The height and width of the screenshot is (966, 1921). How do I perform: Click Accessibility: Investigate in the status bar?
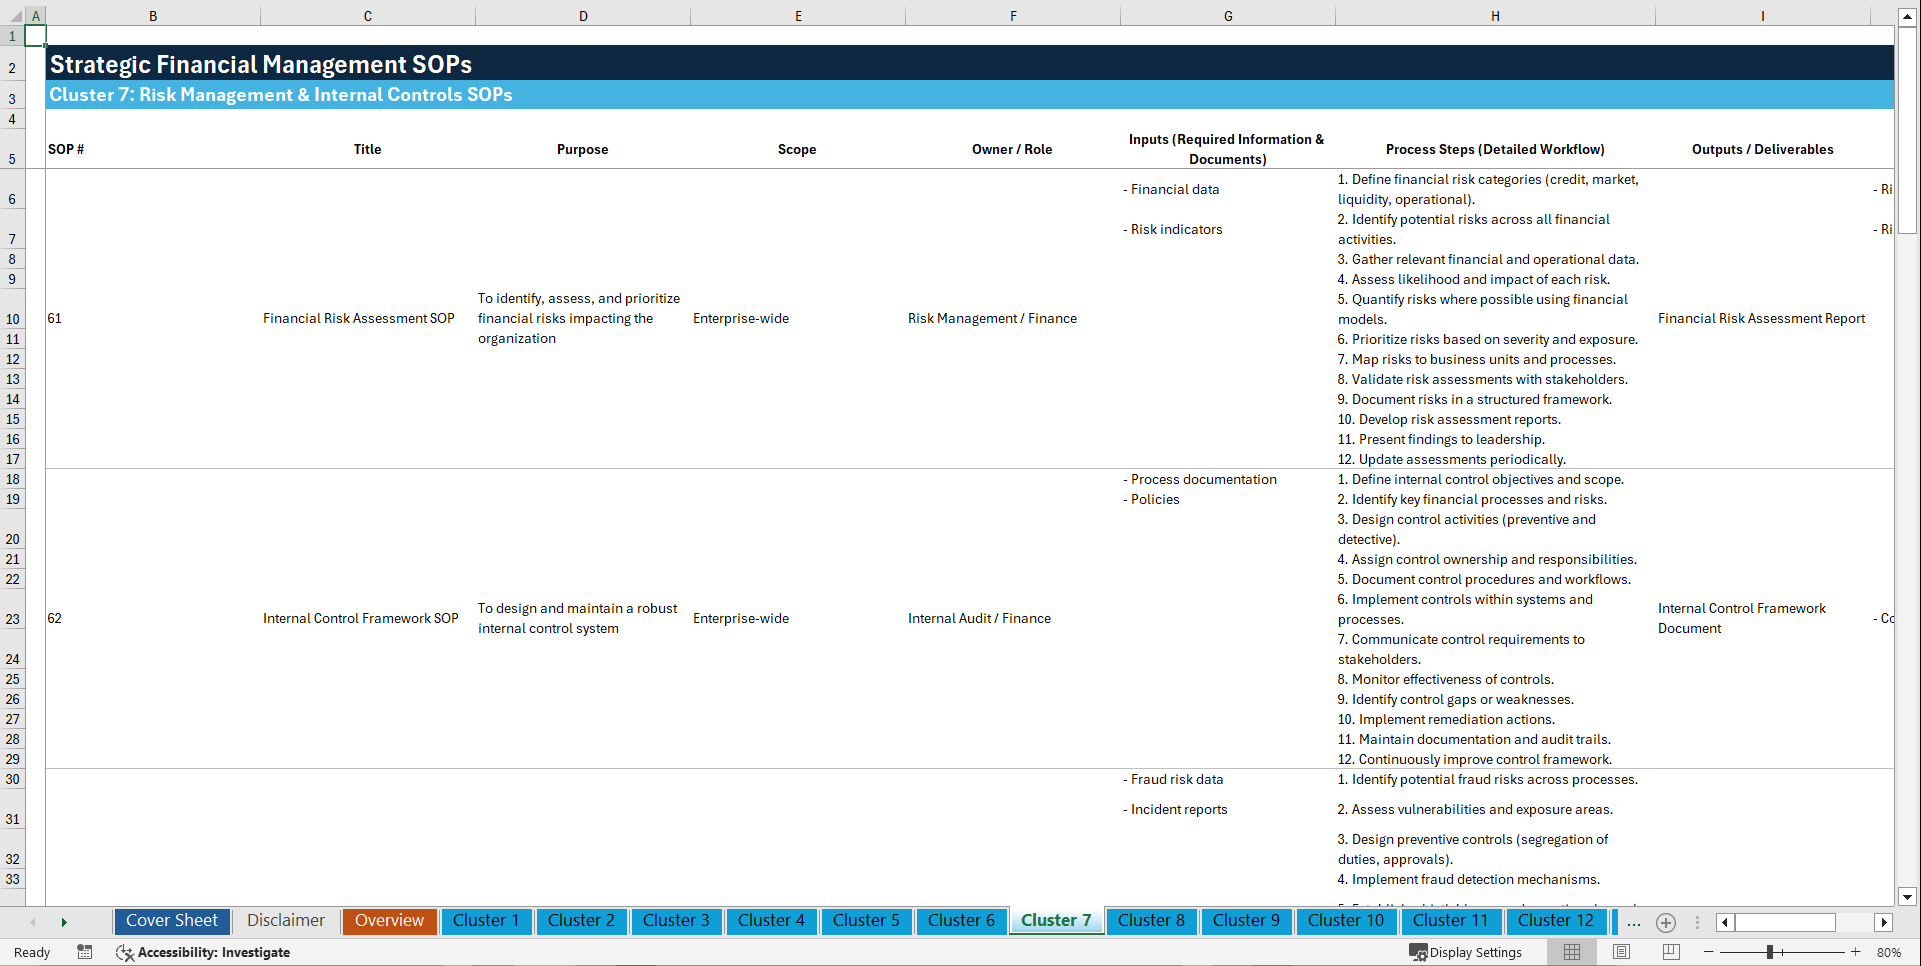click(214, 953)
